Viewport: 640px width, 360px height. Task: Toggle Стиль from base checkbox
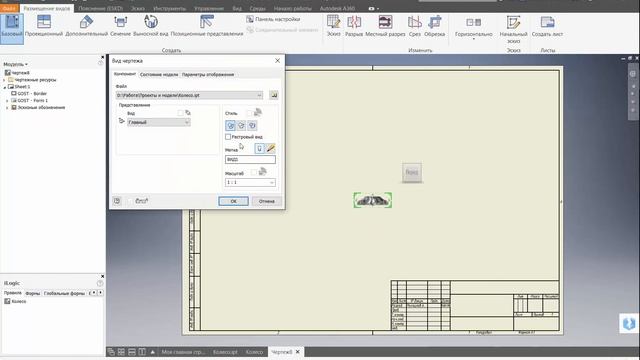249,113
